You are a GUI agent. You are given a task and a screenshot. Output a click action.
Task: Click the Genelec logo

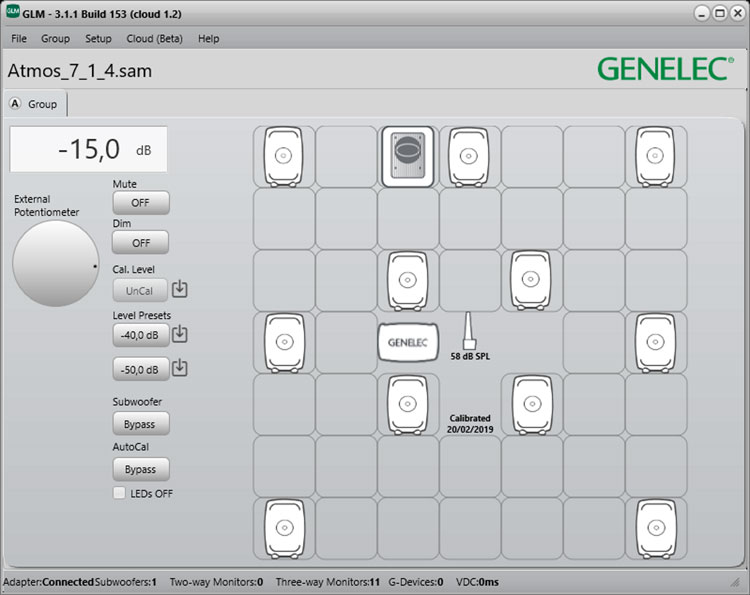(665, 69)
